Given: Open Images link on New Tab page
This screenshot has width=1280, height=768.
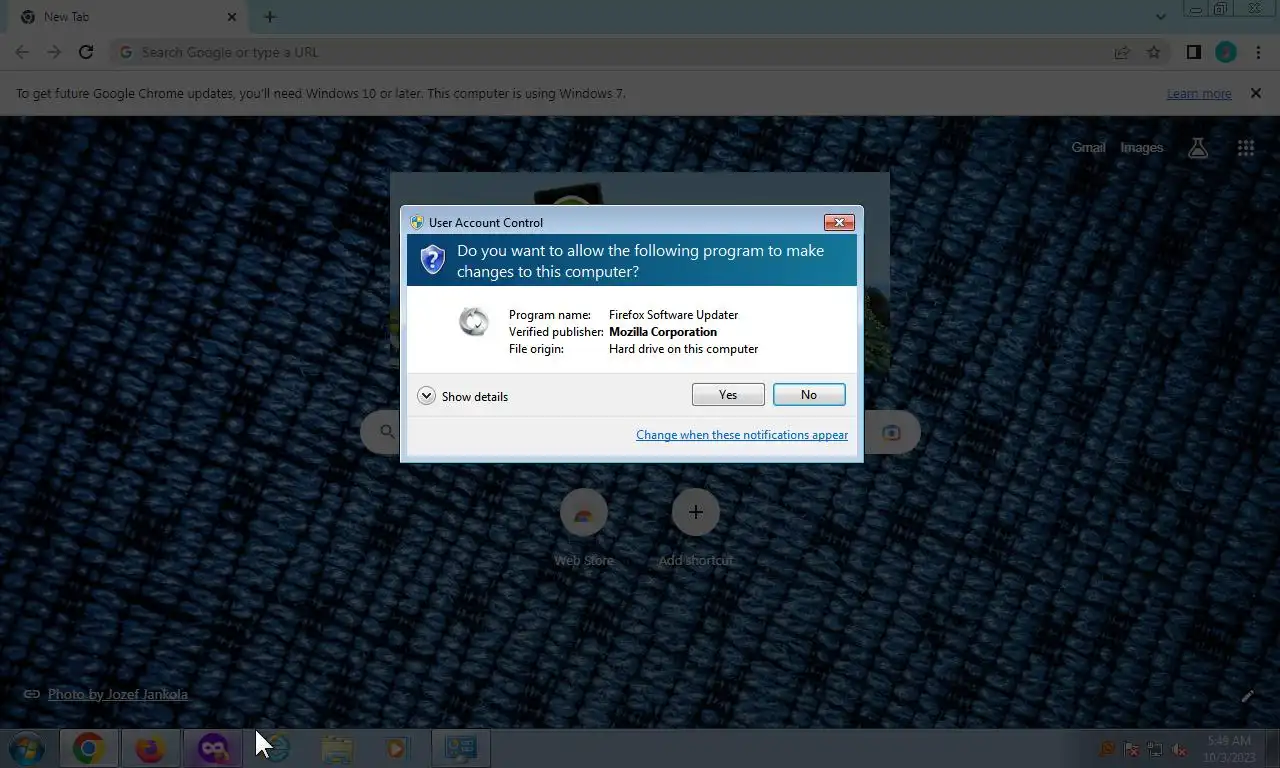Looking at the screenshot, I should (x=1141, y=147).
